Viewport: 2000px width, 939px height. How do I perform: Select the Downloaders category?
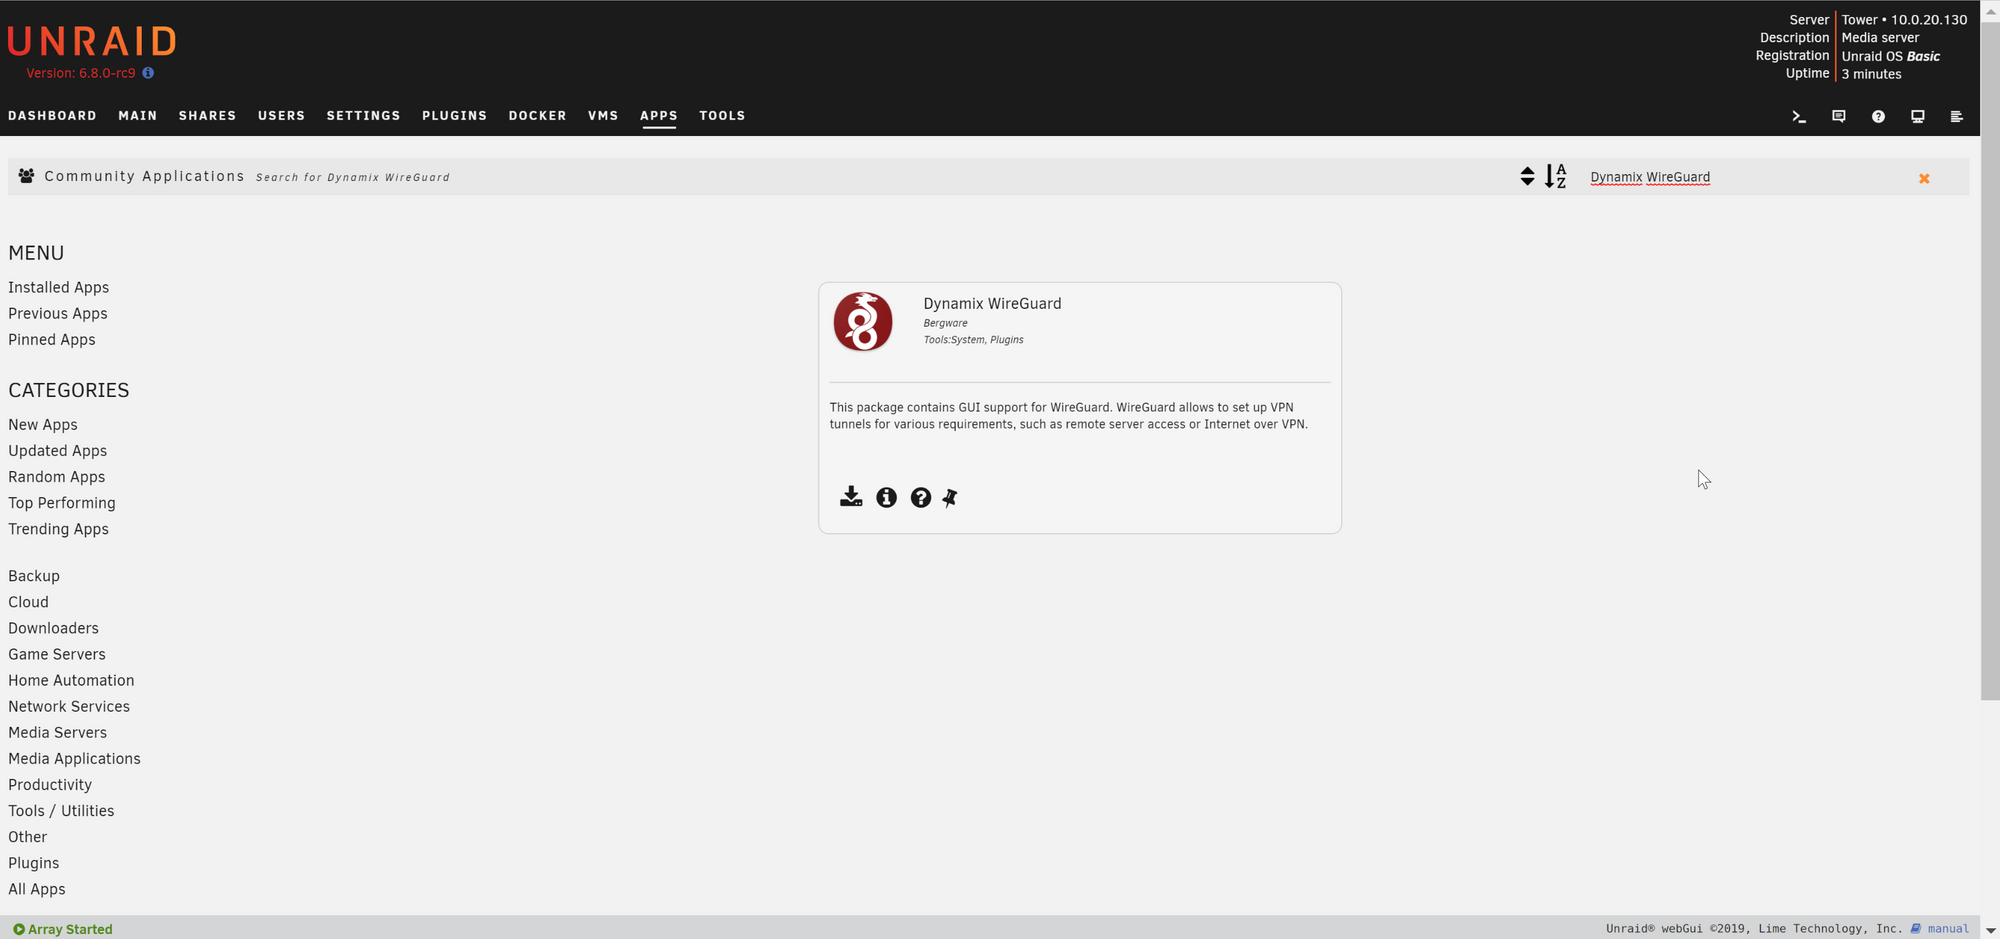(x=54, y=627)
